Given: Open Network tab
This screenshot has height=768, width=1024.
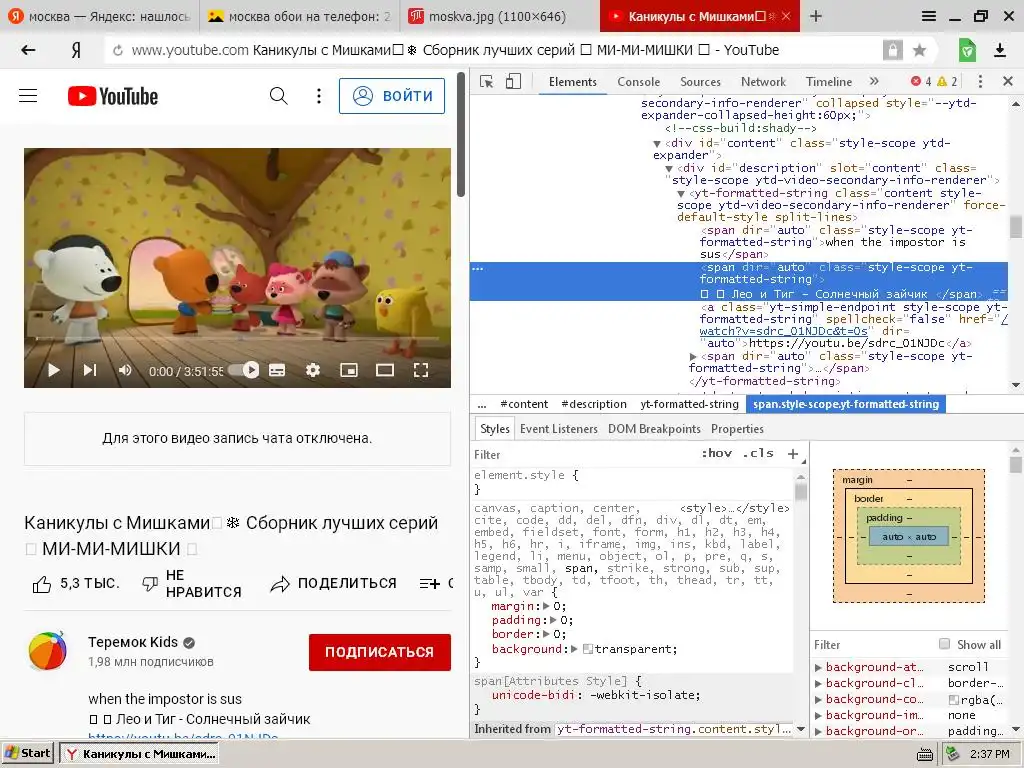Looking at the screenshot, I should click(x=763, y=82).
